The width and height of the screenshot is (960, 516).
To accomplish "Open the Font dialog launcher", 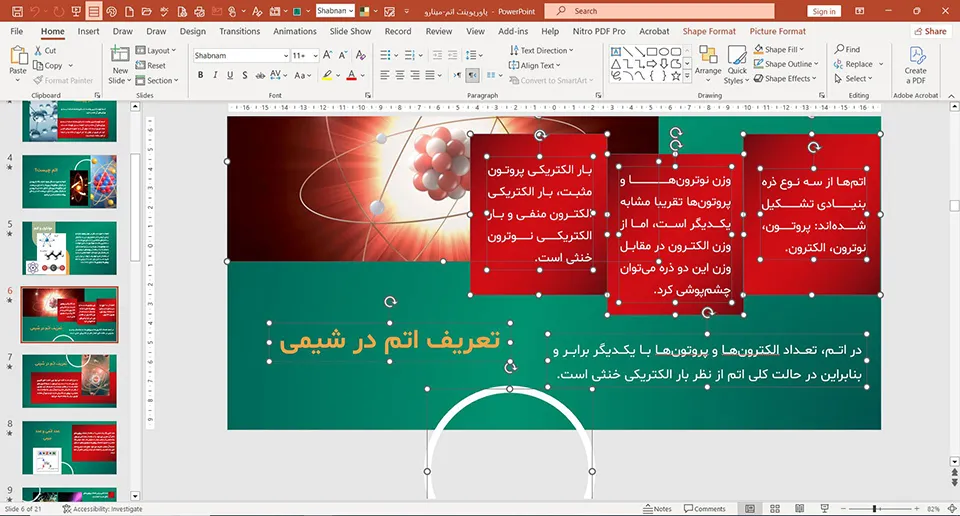I will click(368, 95).
